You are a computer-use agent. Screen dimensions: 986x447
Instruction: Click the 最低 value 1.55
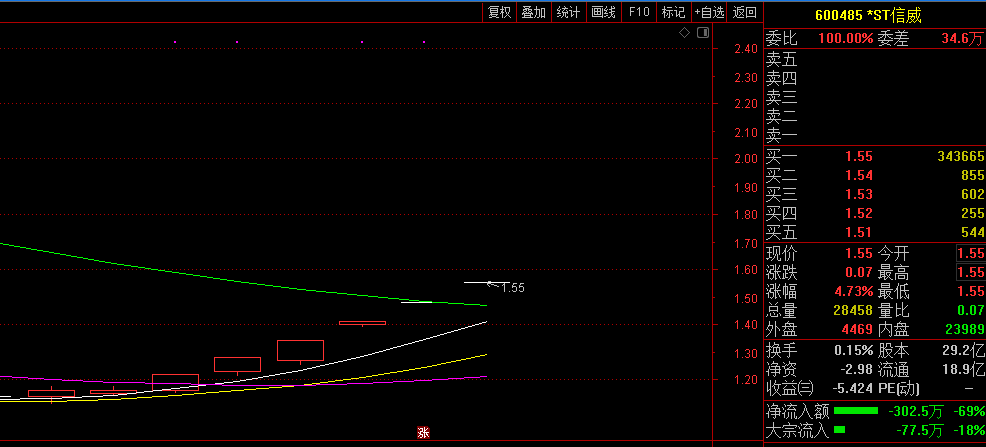(x=970, y=292)
